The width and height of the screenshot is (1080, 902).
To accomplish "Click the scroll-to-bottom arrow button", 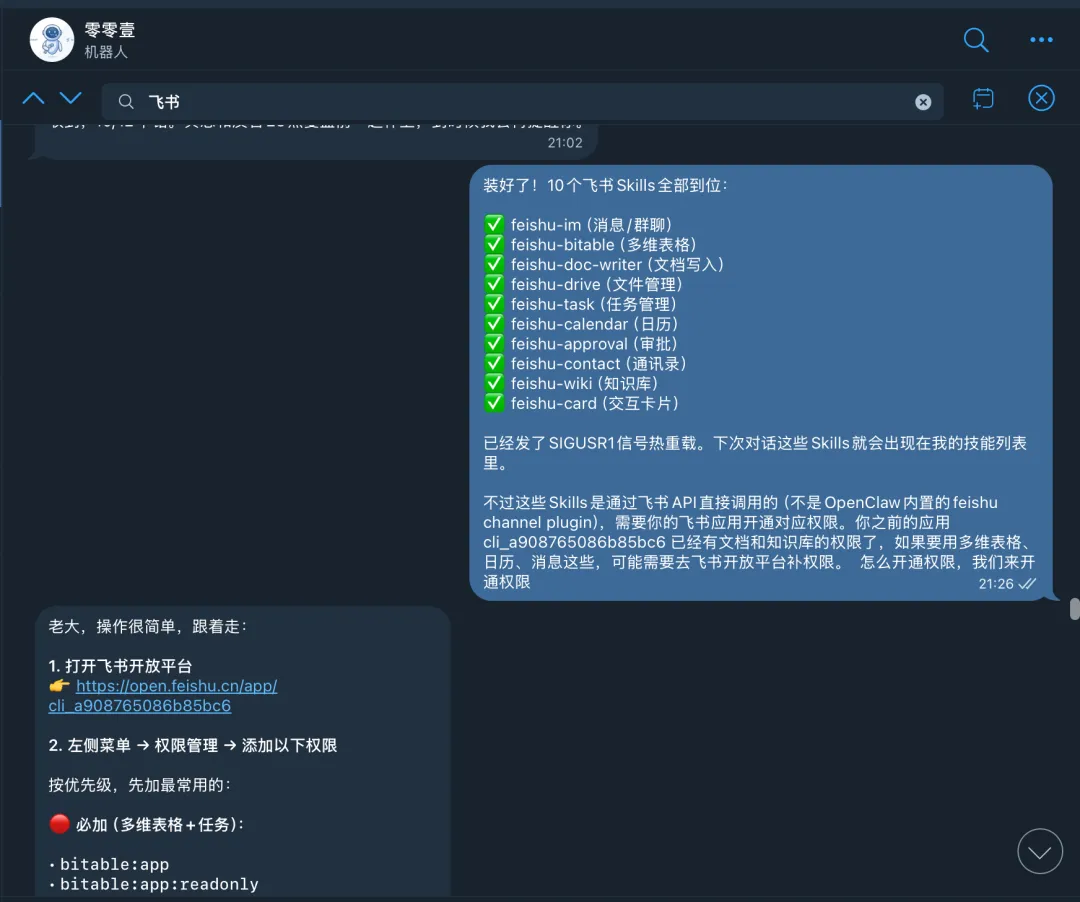I will [1039, 851].
